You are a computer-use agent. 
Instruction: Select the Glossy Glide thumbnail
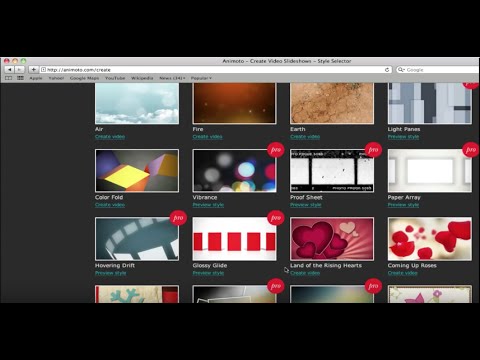pos(234,239)
